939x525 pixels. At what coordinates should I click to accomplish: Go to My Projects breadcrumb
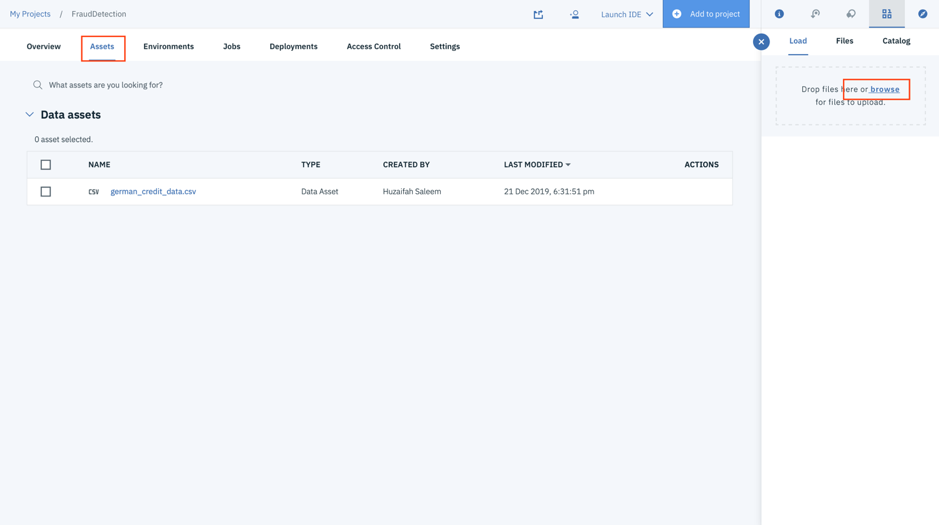[30, 14]
